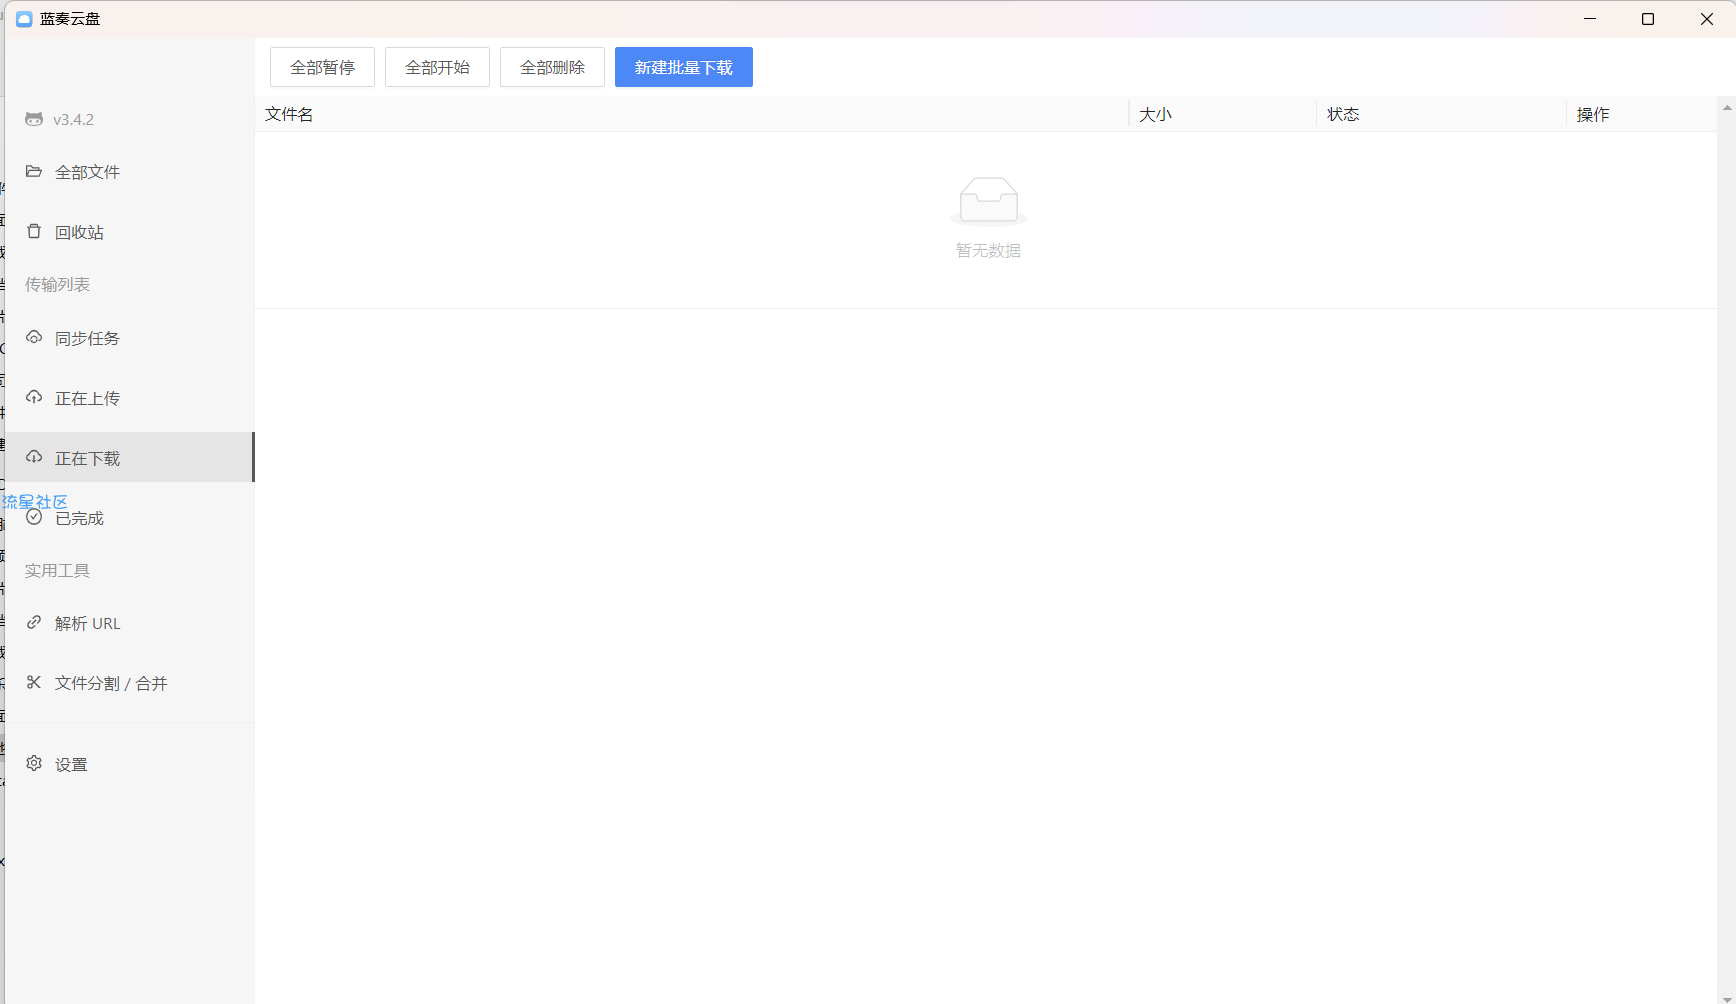Click the cat icon beside v3.4.2
1736x1004 pixels.
click(34, 119)
